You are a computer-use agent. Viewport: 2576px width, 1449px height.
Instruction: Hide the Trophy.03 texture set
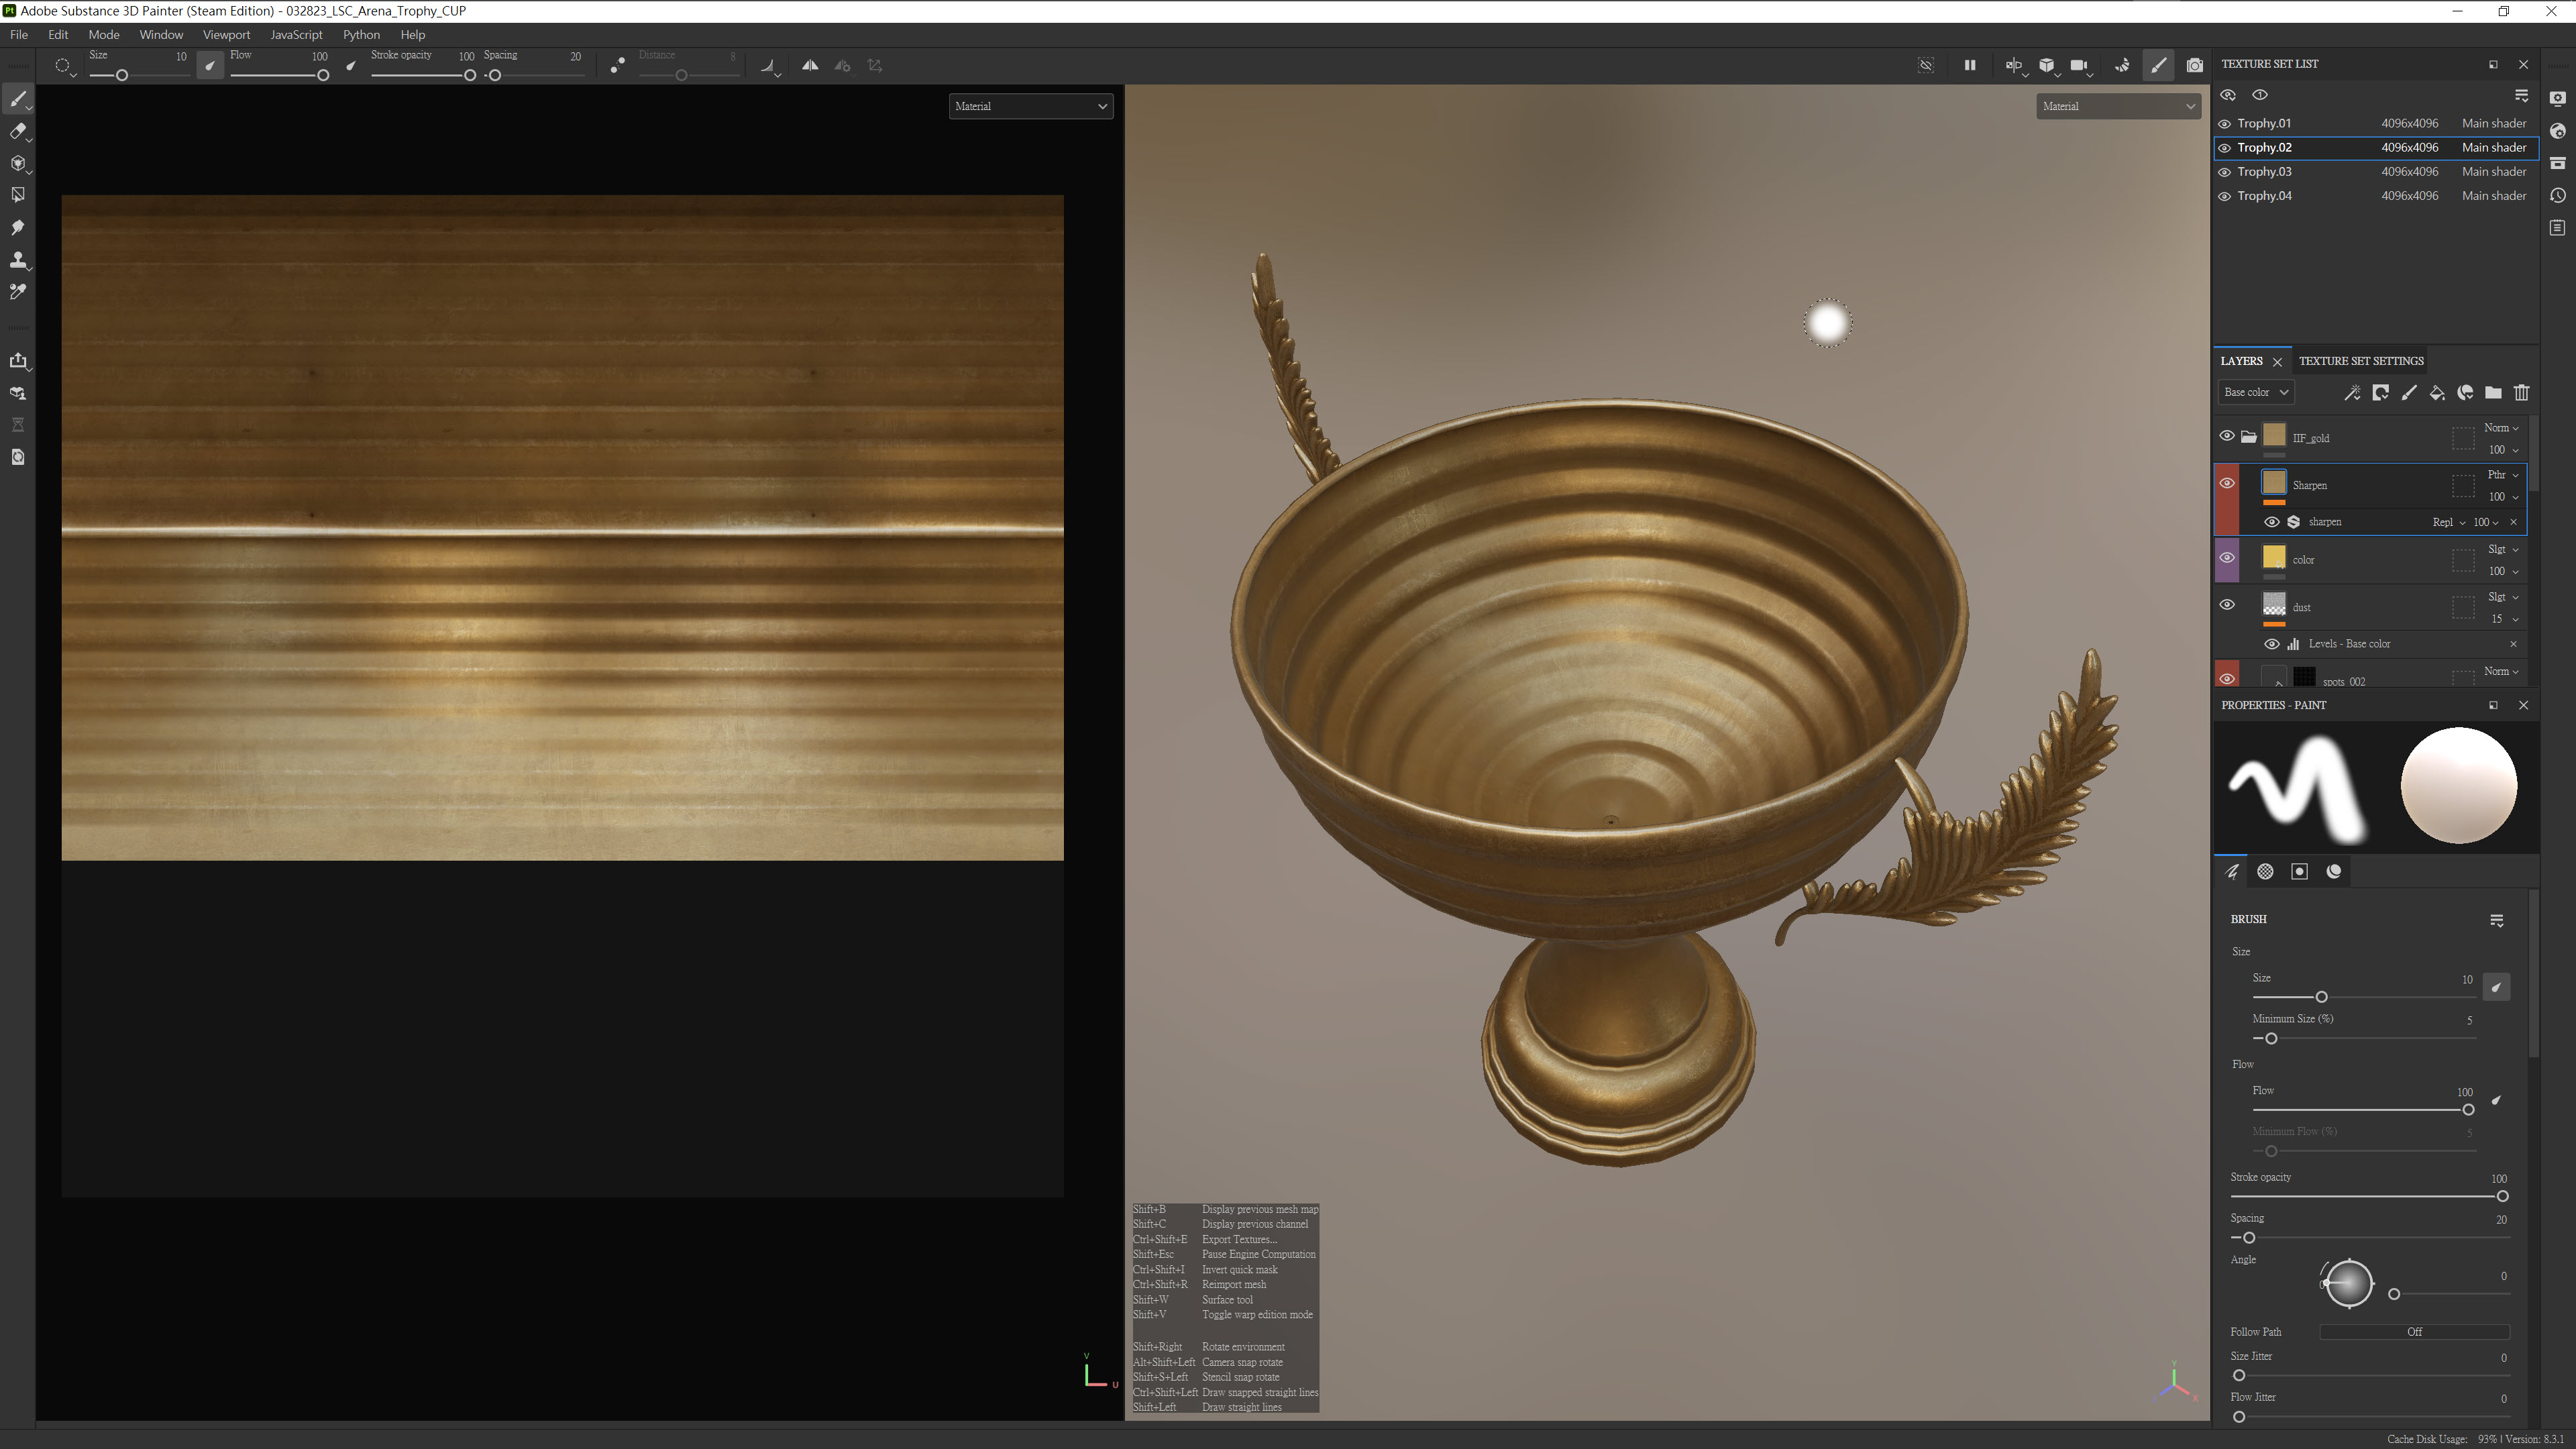point(2225,172)
